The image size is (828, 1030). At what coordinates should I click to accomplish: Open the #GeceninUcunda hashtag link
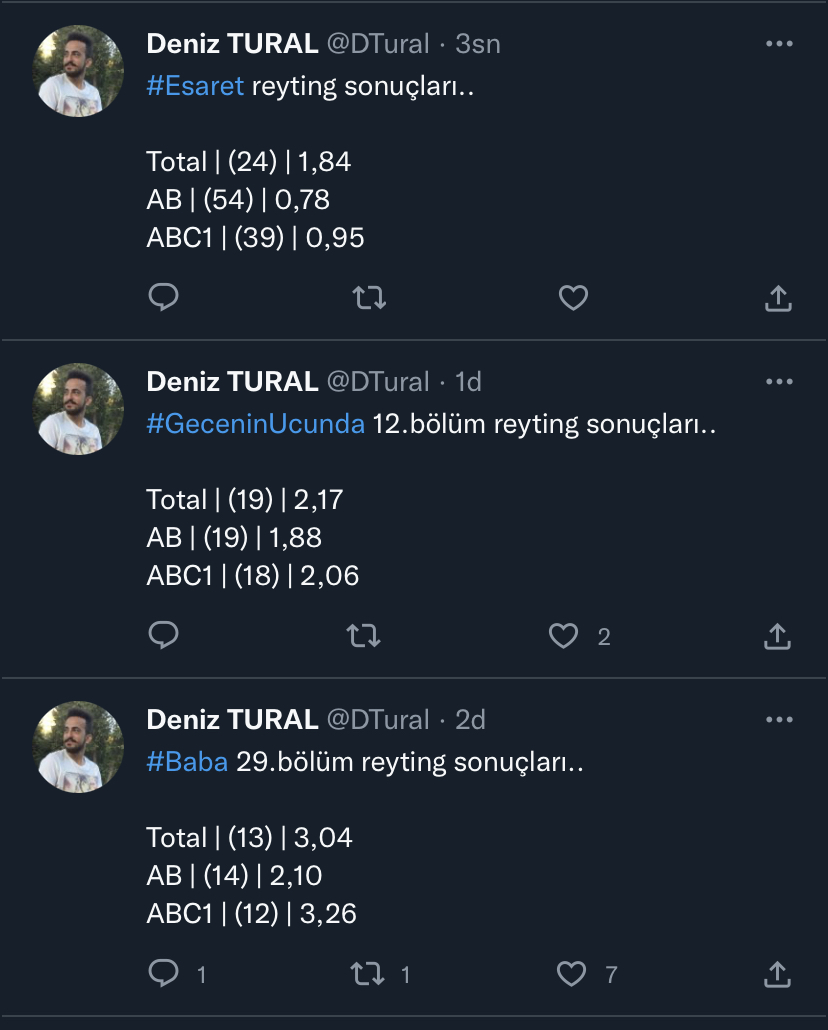(255, 424)
